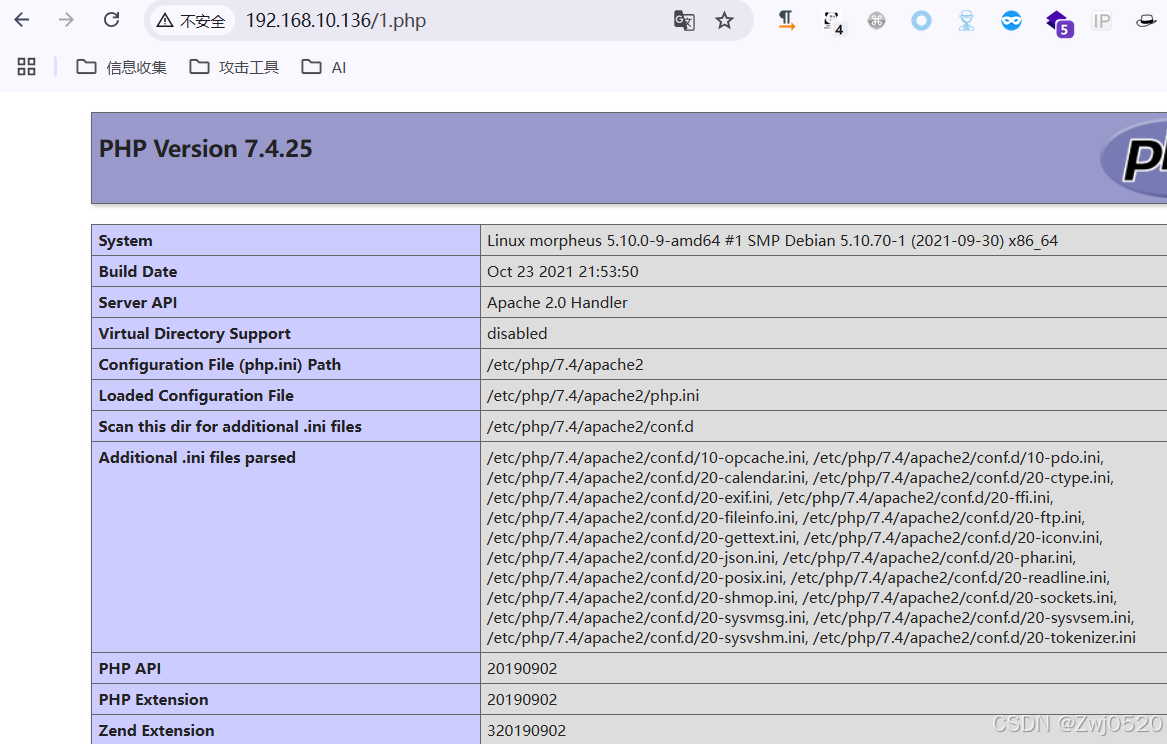Go back to the previous page
Viewport: 1167px width, 744px height.
coord(22,20)
